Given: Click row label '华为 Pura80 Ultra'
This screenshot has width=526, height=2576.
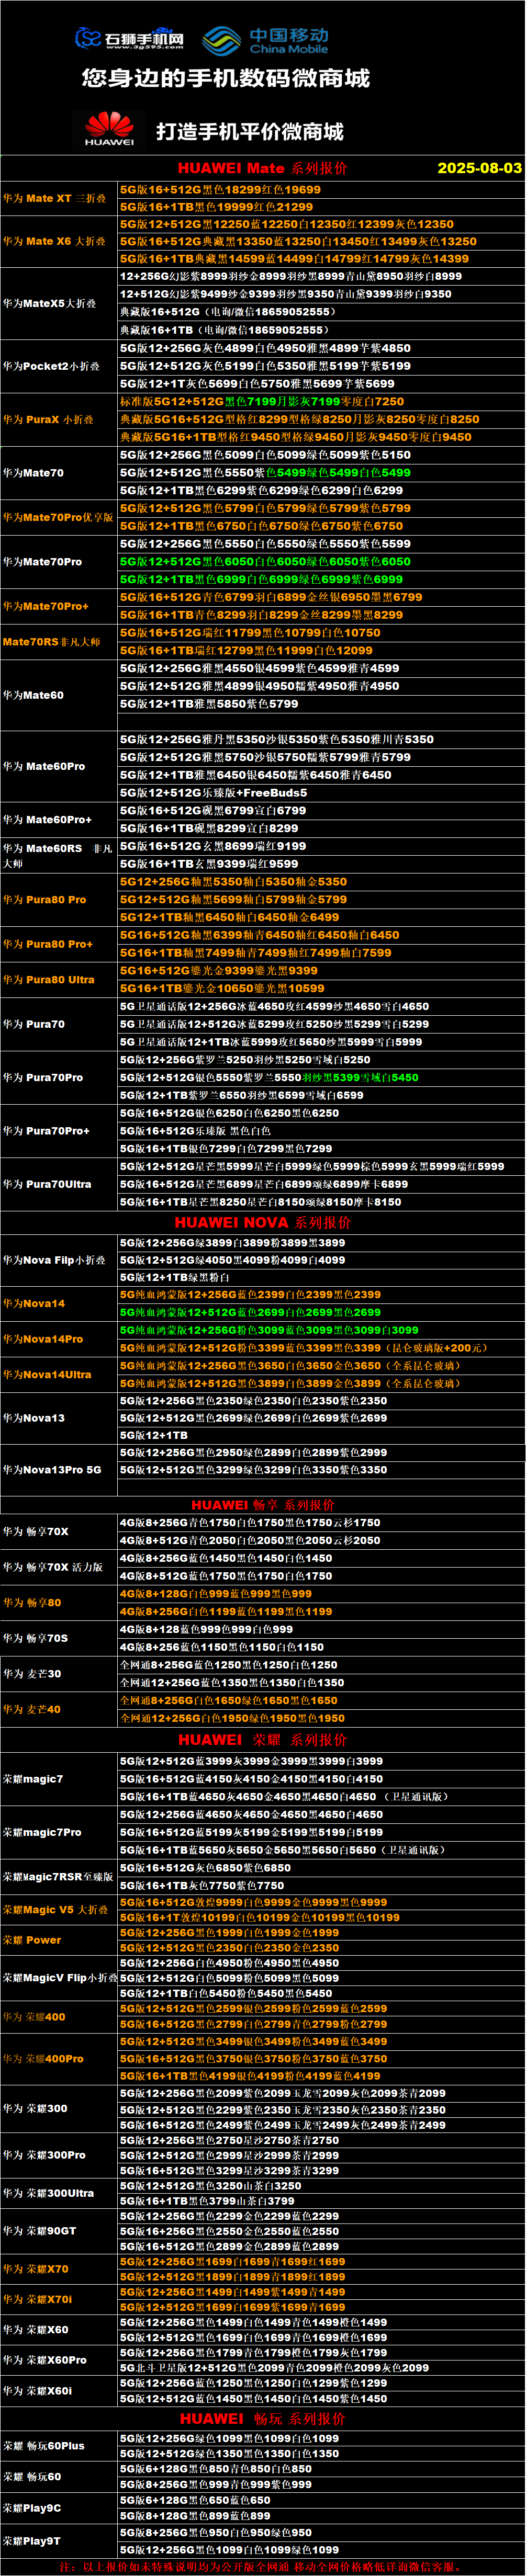Looking at the screenshot, I should click(48, 980).
